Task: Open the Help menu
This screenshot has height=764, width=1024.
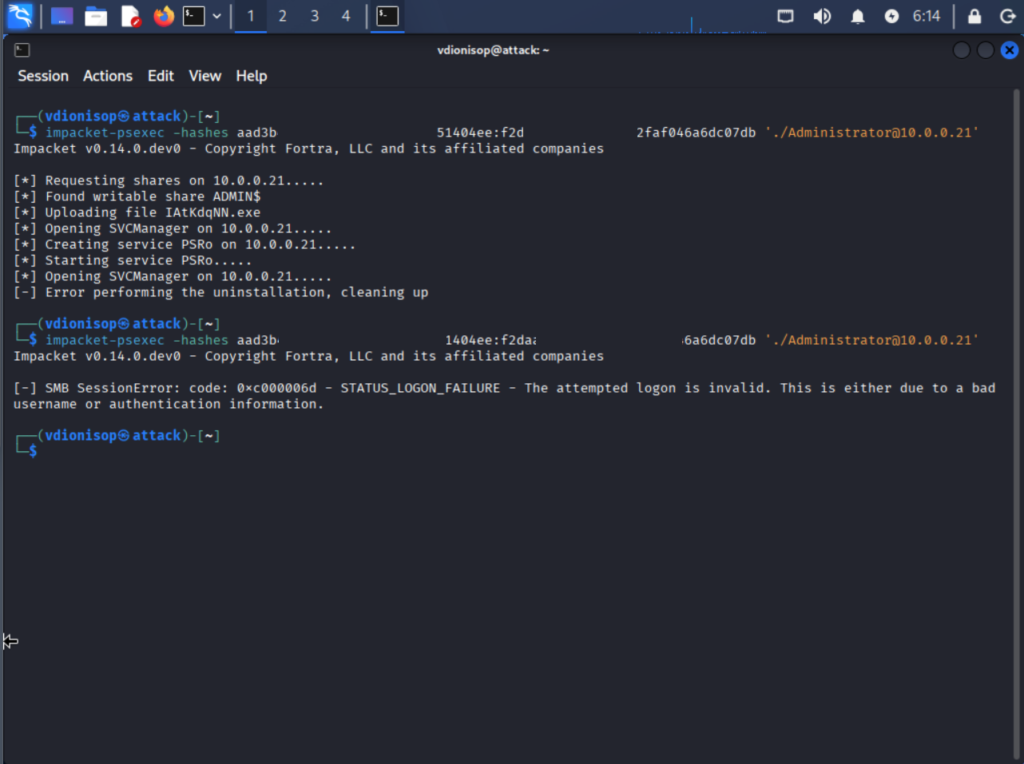Action: coord(251,76)
